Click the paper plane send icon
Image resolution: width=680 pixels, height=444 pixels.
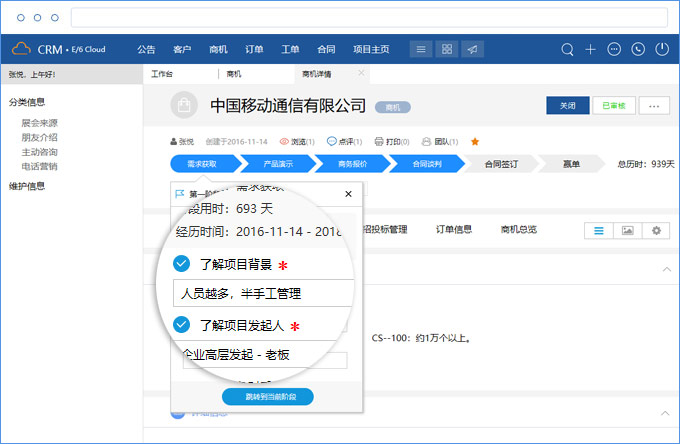473,49
